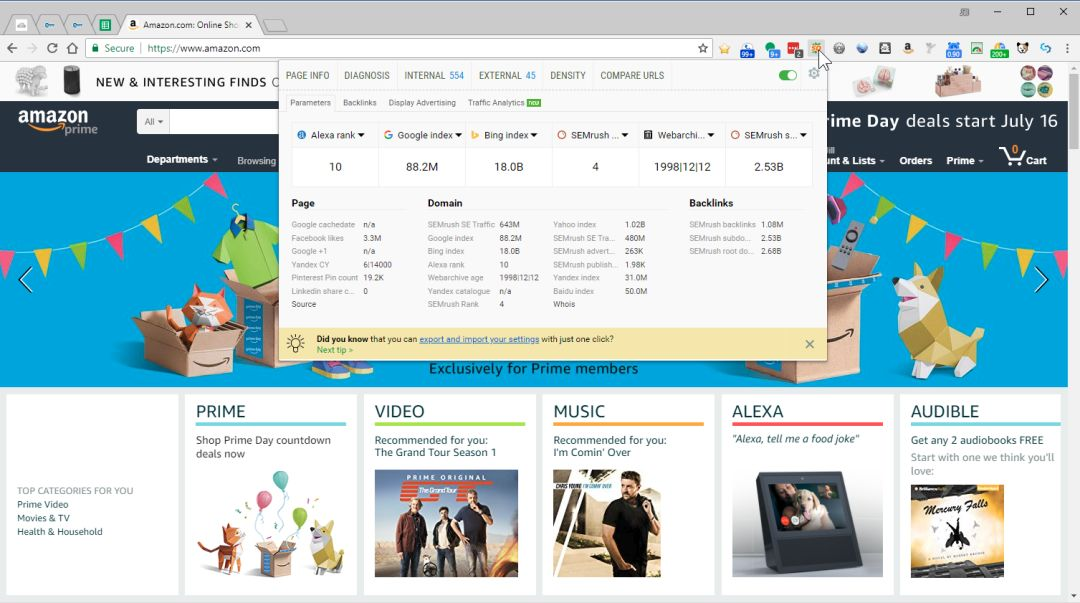The image size is (1080, 603).
Task: Open Chrome three-dot menu
Action: (x=1068, y=48)
